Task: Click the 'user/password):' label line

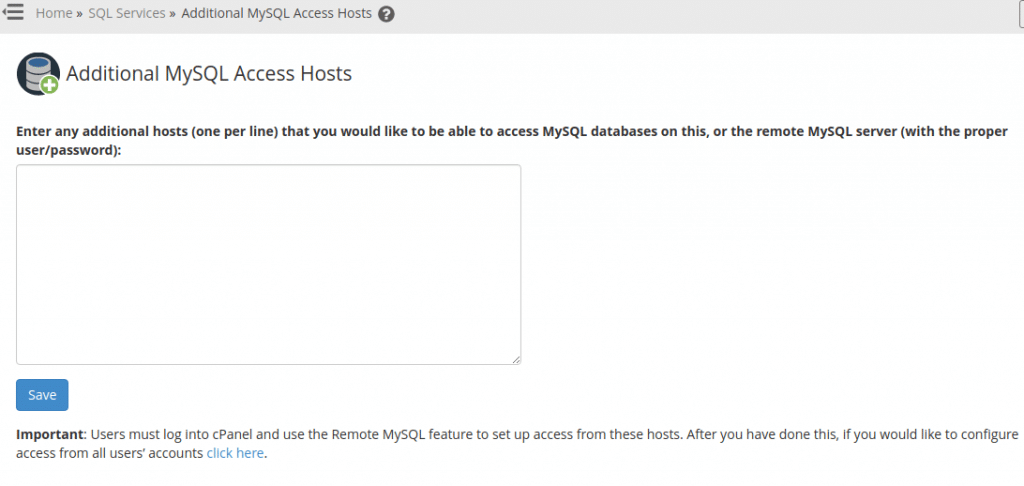Action: pyautogui.click(x=69, y=150)
